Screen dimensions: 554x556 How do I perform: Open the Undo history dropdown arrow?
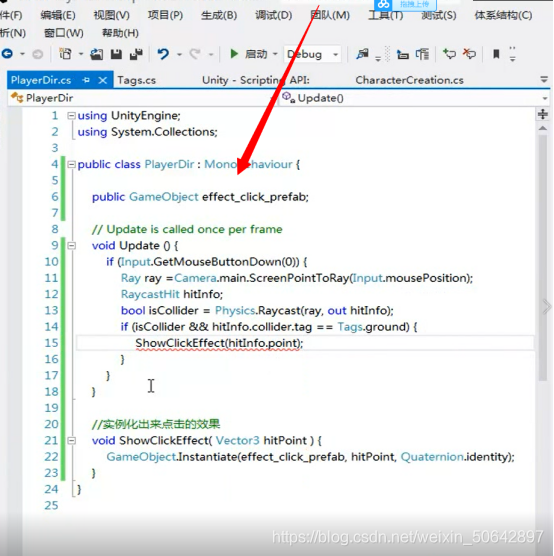coord(179,54)
